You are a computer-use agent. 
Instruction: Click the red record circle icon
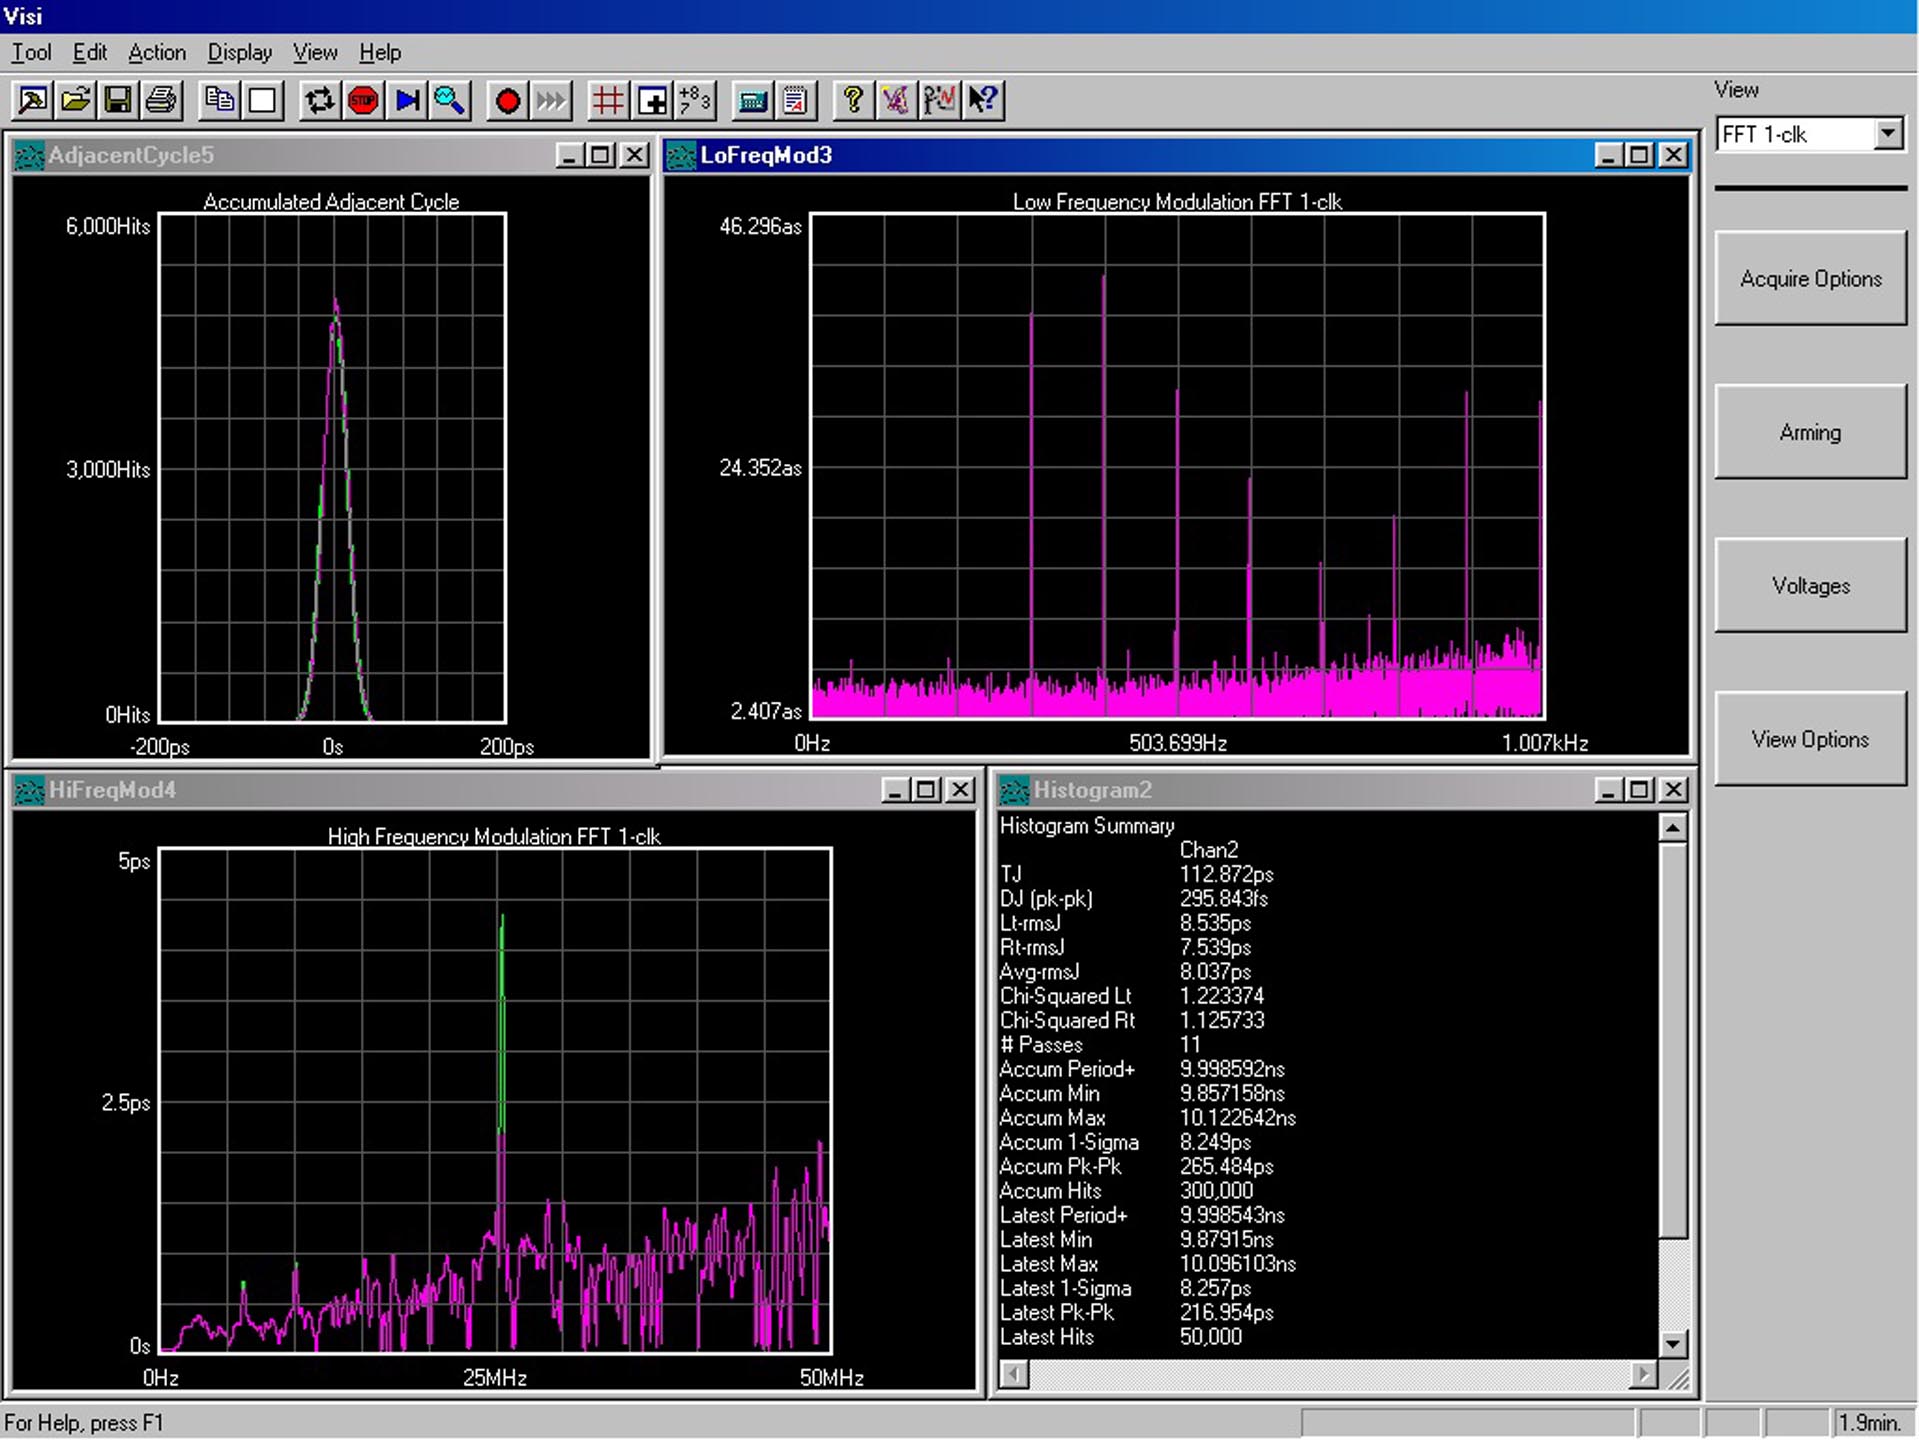[x=508, y=100]
